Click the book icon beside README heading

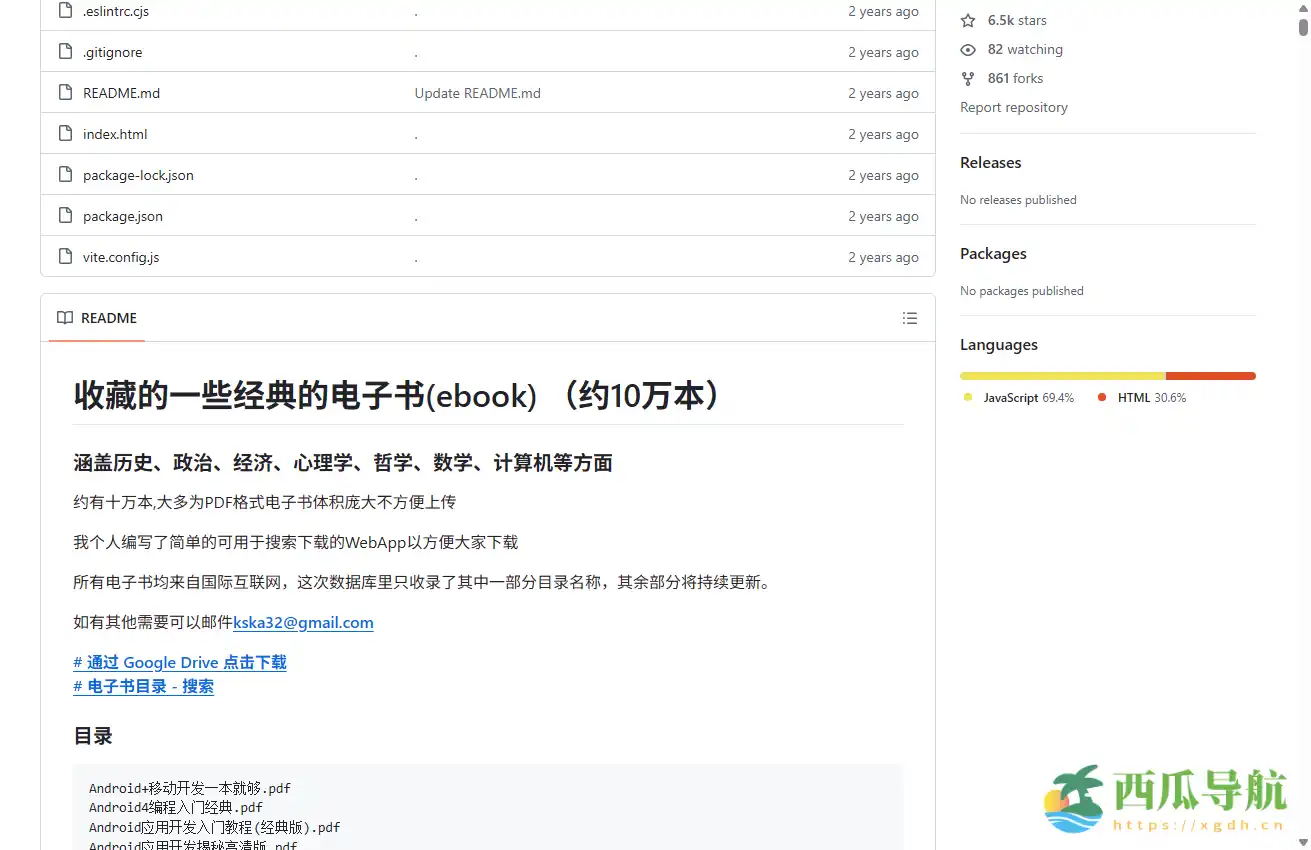point(64,318)
